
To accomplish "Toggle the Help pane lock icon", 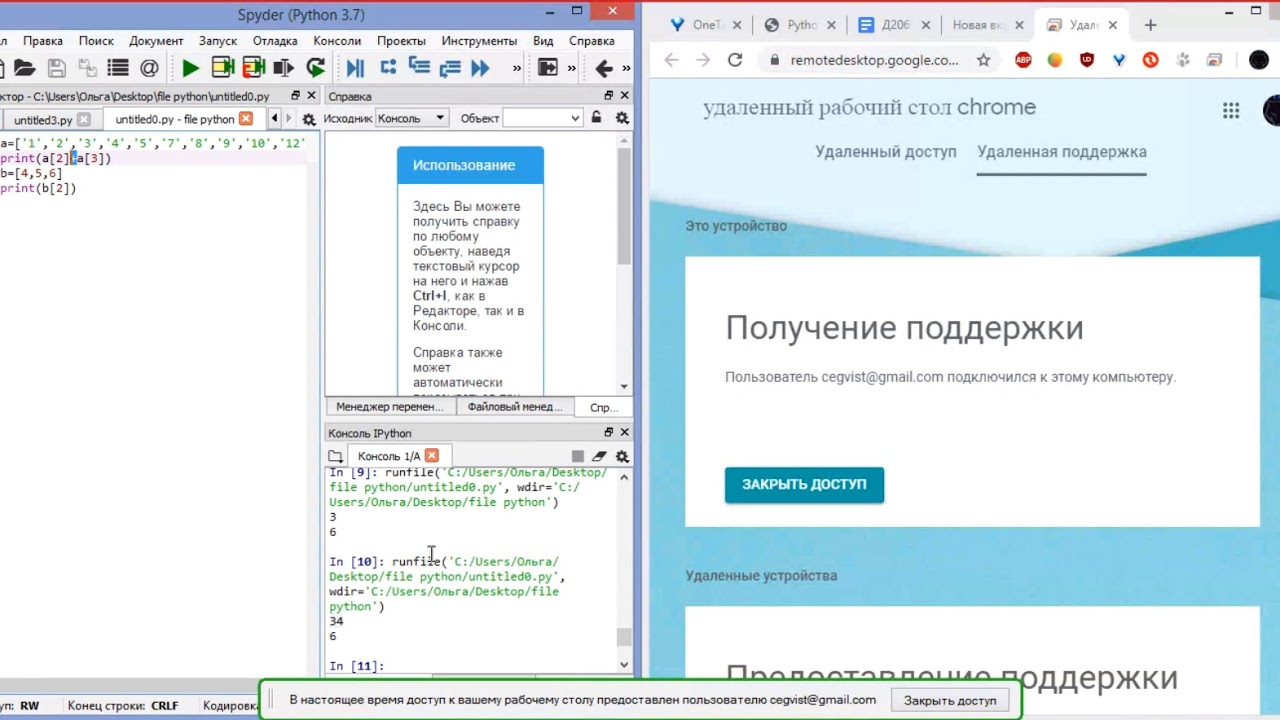I will pos(596,118).
